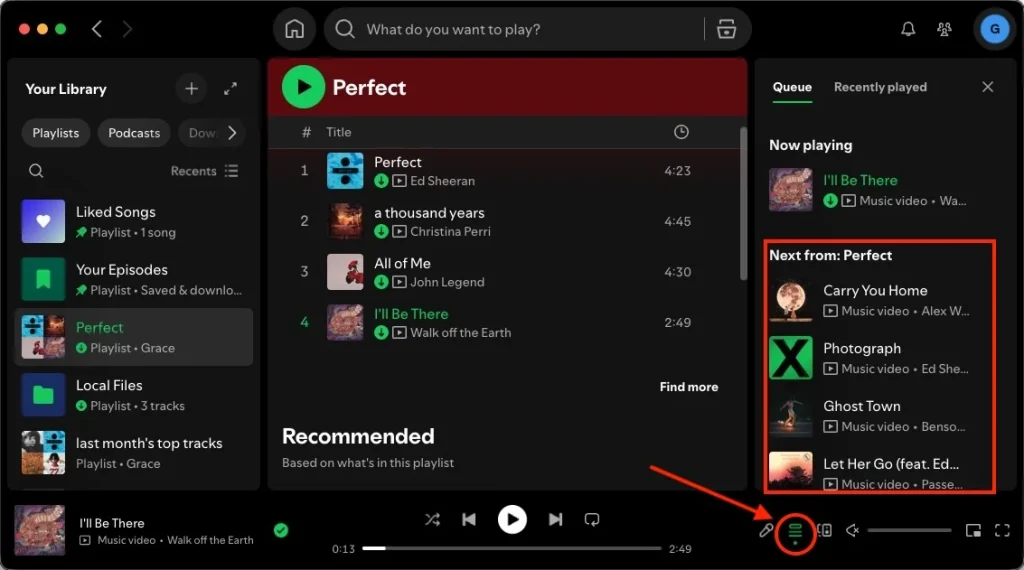
Task: Expand Your Library to full view
Action: tap(230, 89)
